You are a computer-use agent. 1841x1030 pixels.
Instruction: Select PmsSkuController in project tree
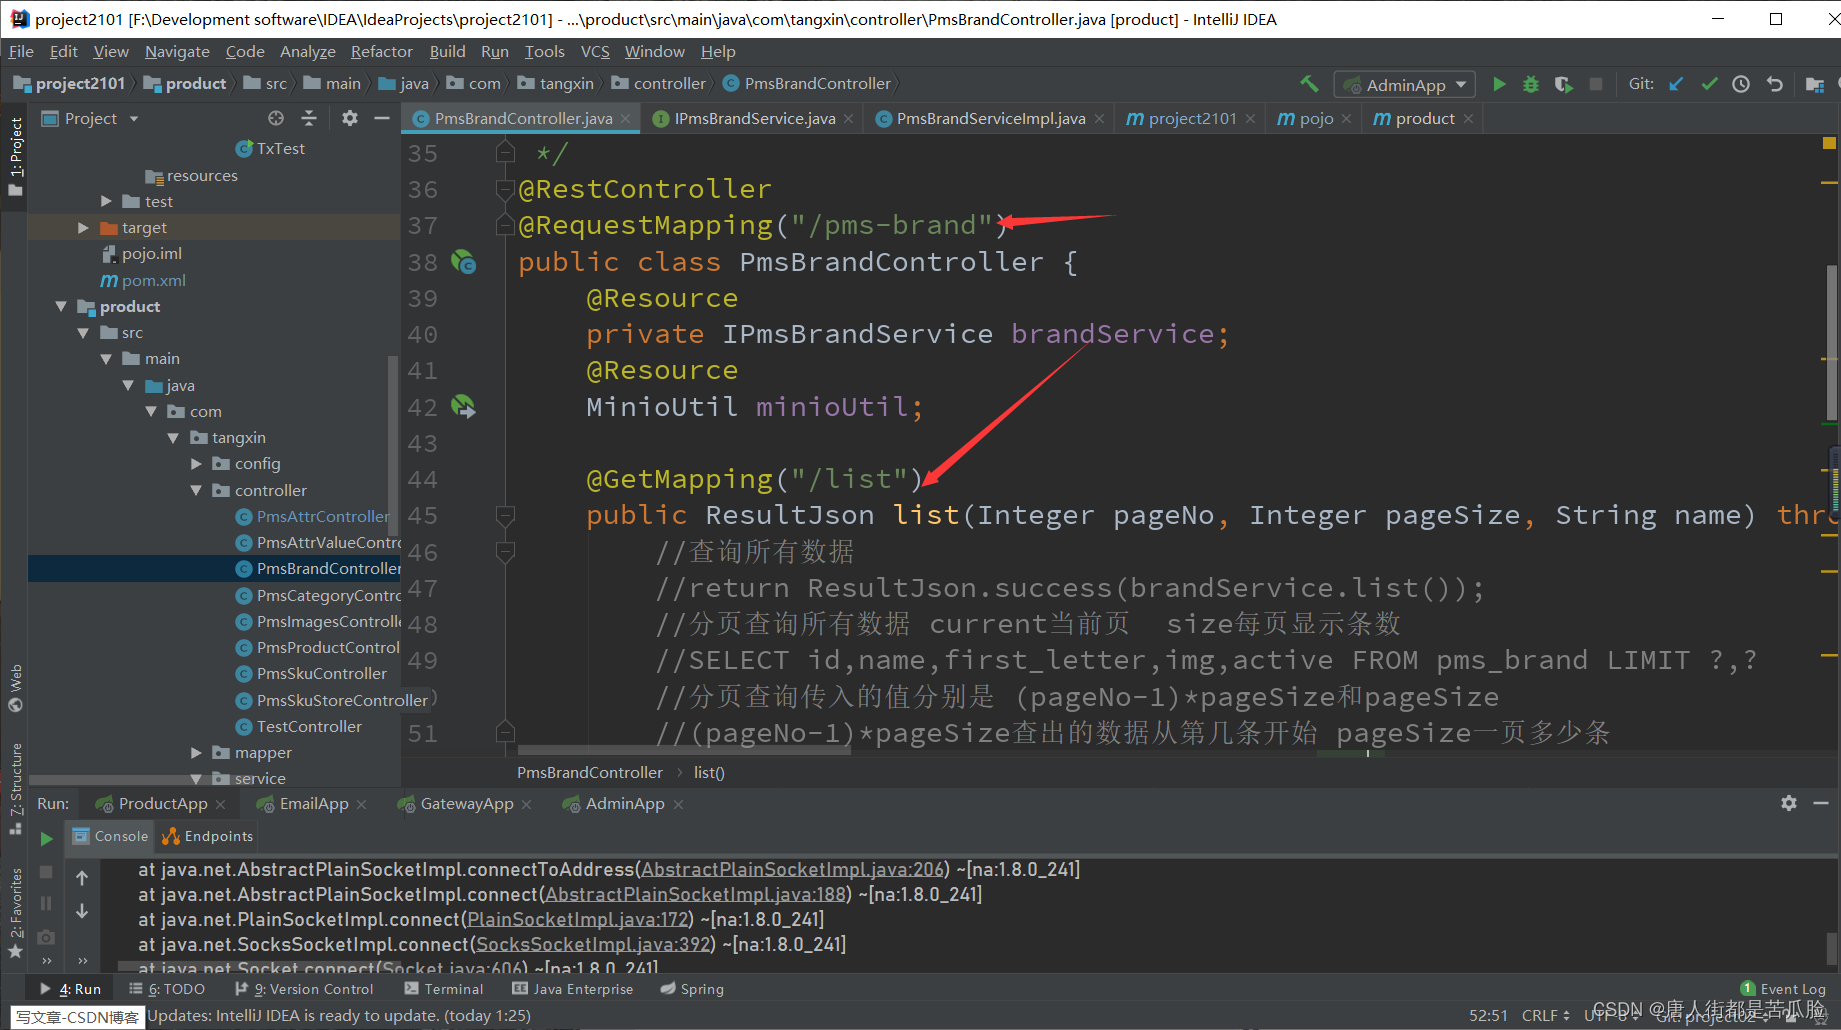click(321, 674)
